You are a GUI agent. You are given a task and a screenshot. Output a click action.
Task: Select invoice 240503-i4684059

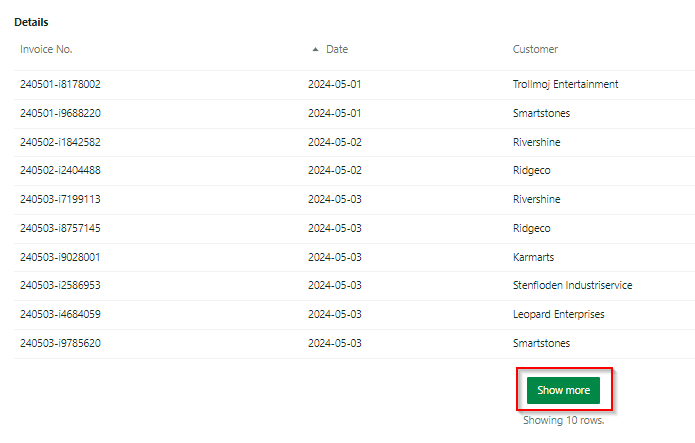click(60, 314)
